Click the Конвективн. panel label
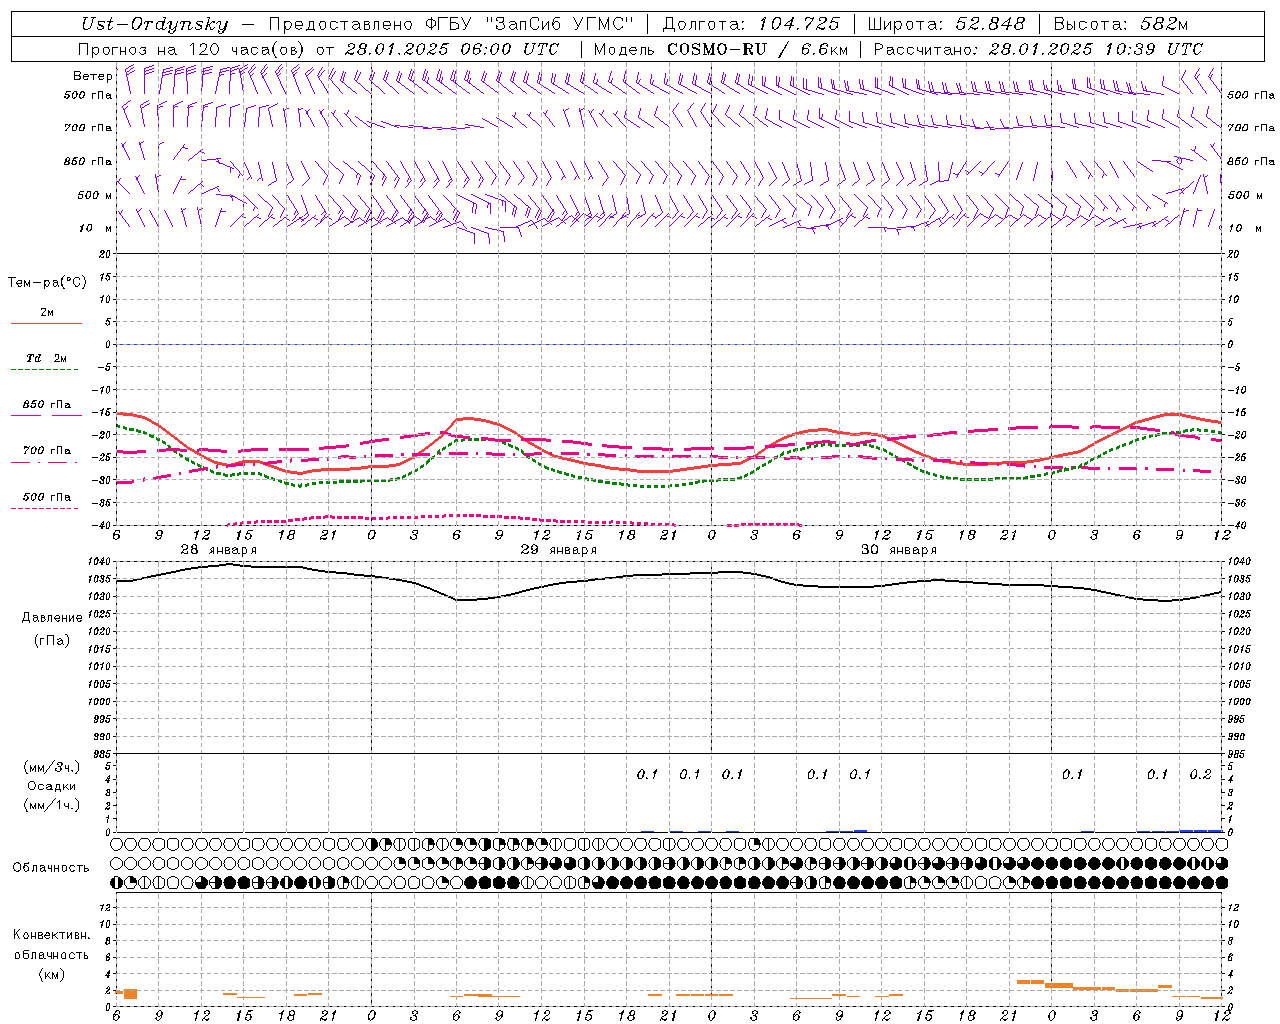 (x=51, y=935)
